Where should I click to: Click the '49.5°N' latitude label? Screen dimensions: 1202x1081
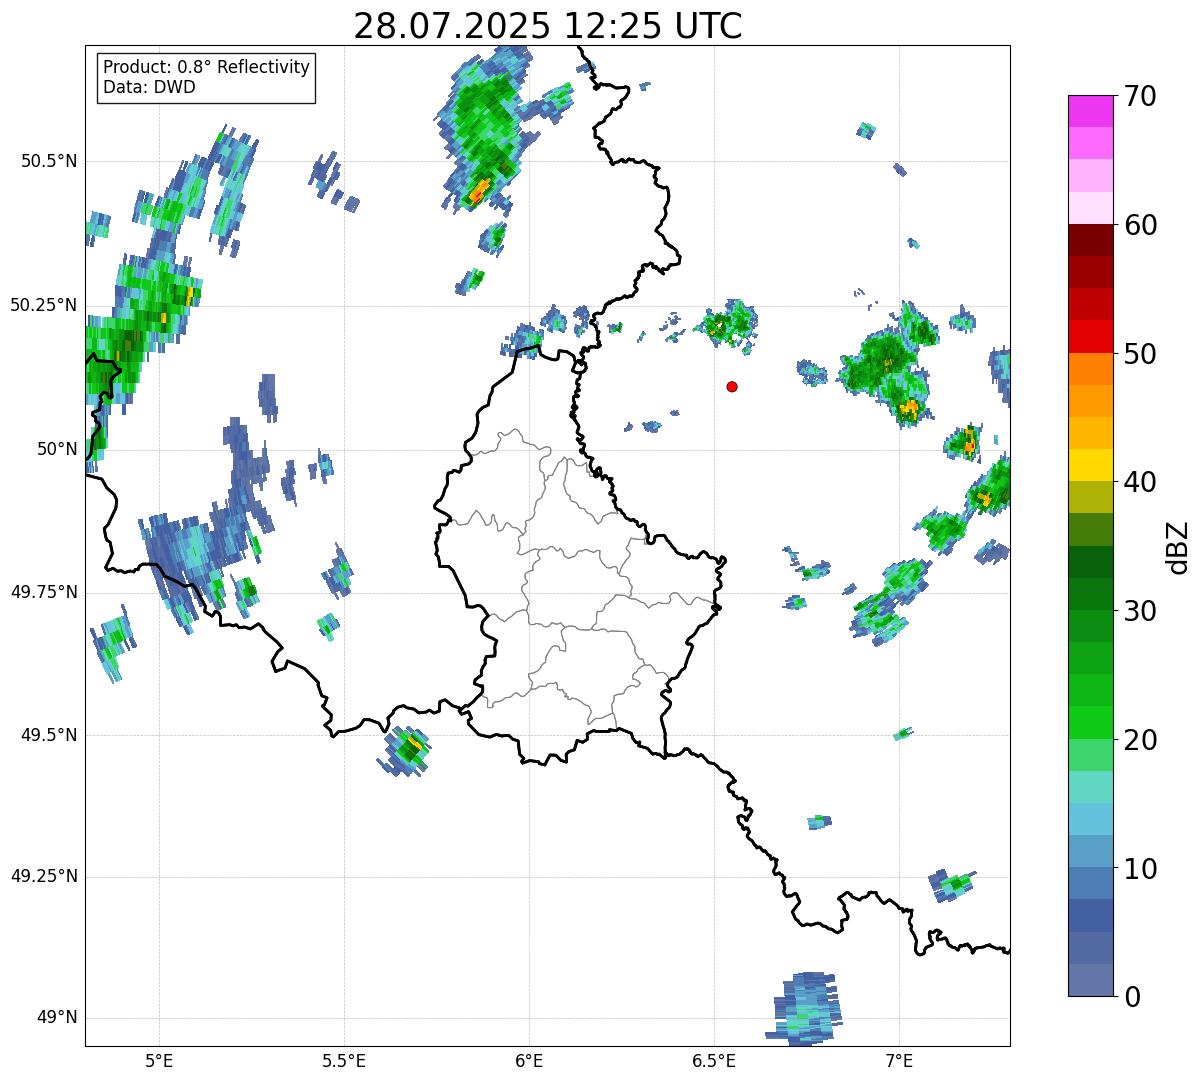click(x=48, y=735)
